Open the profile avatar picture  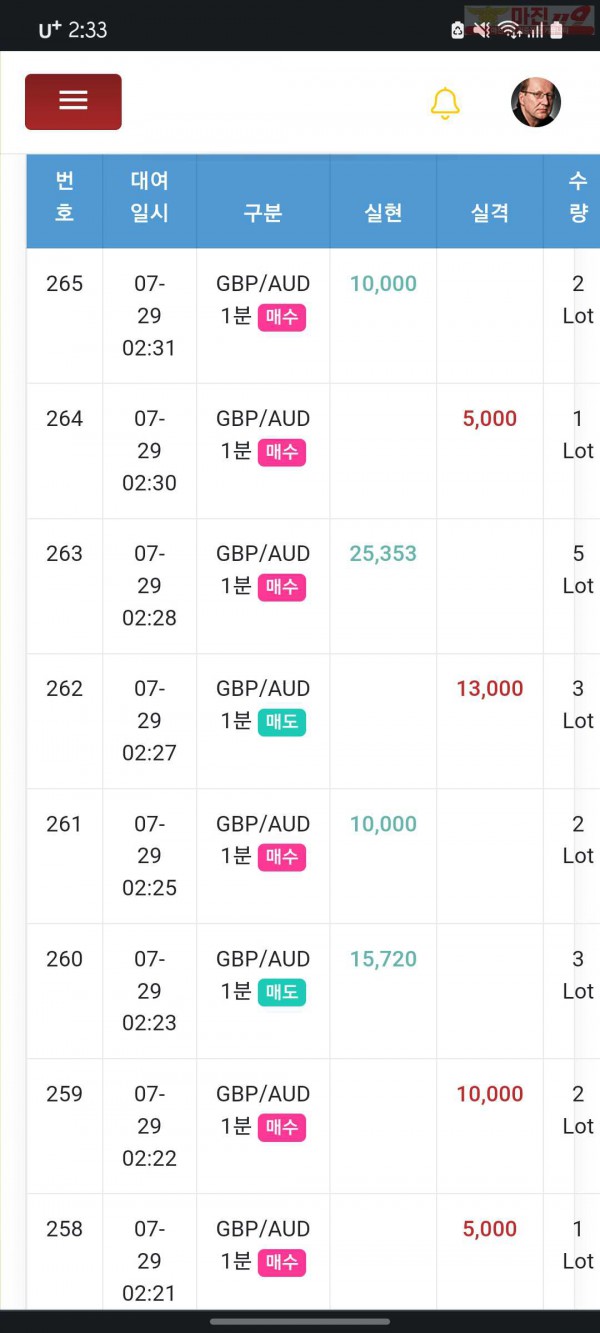(536, 102)
